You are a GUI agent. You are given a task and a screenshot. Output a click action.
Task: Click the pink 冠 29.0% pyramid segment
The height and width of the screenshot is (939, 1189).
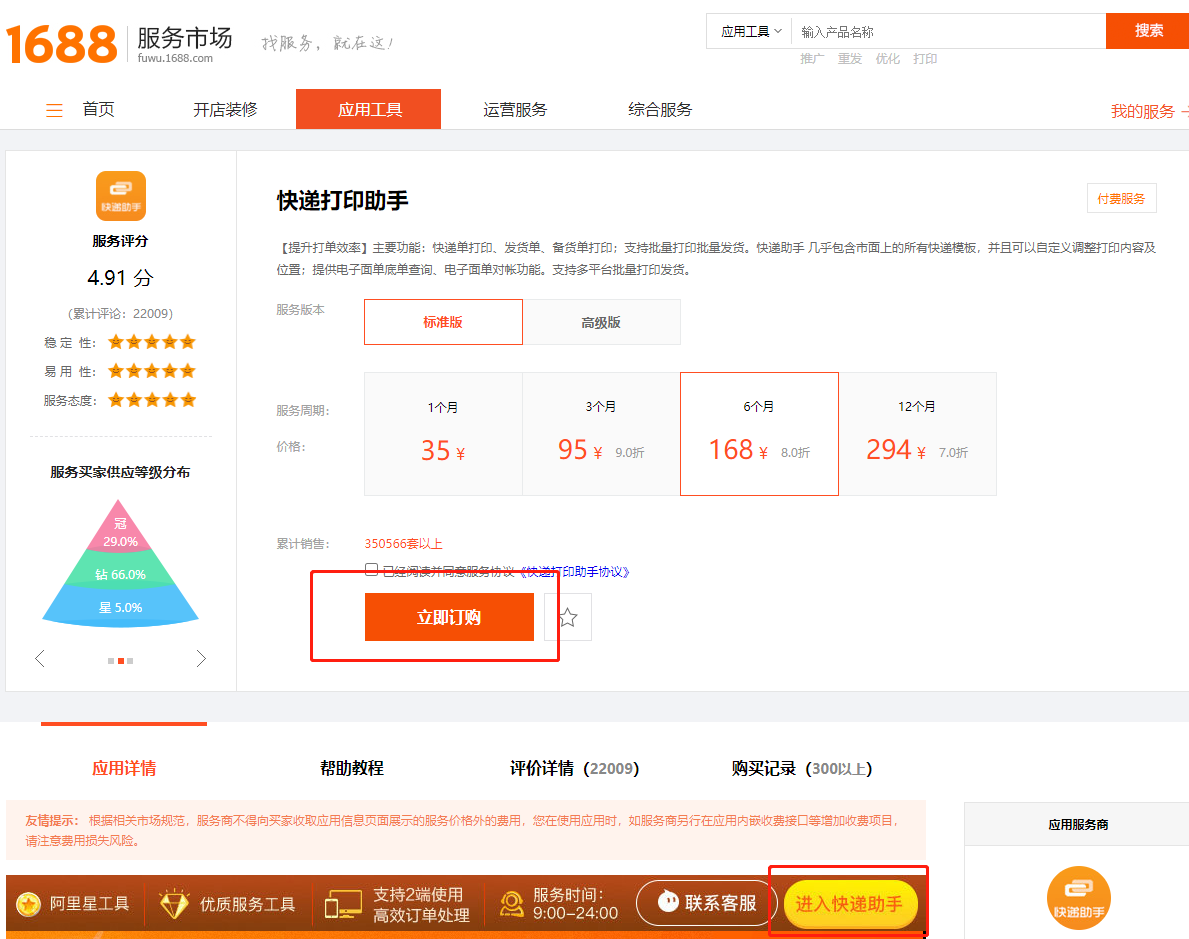[120, 525]
